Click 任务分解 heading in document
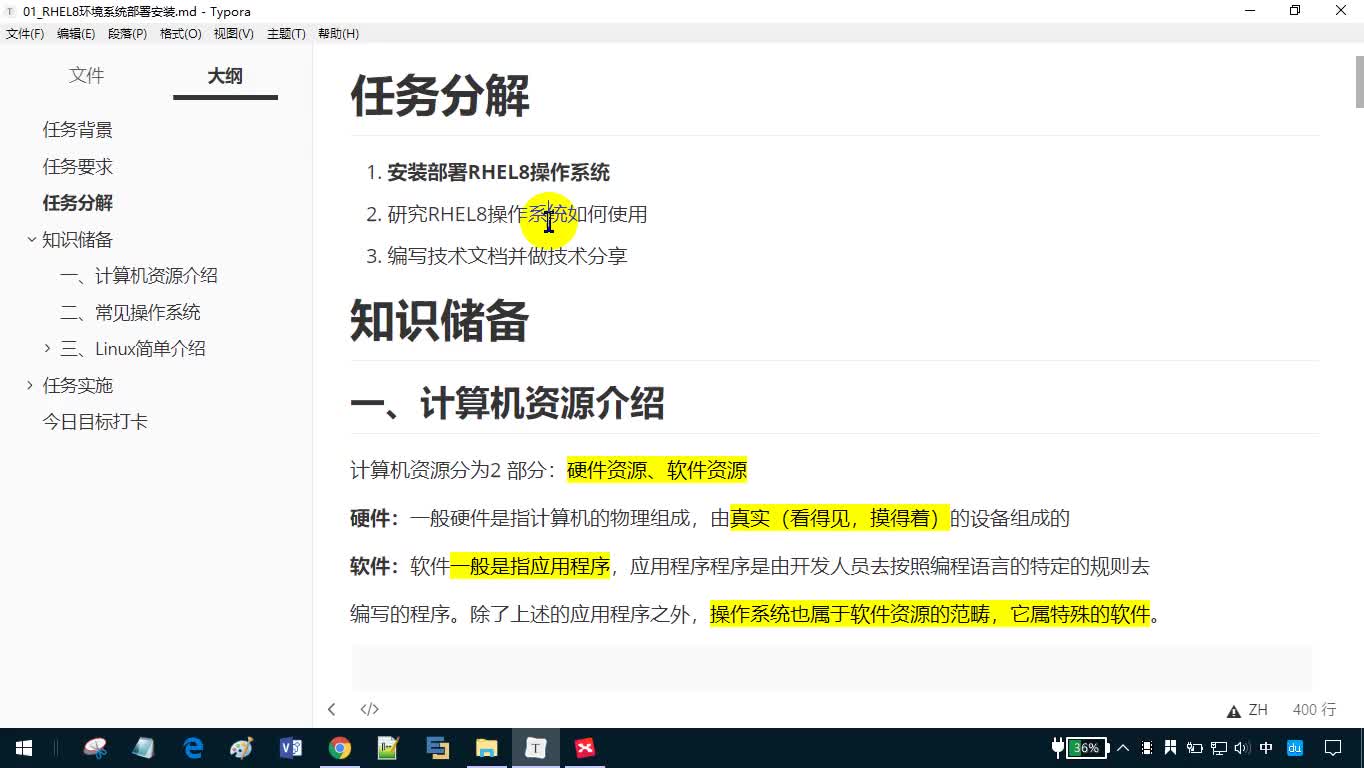Image resolution: width=1364 pixels, height=768 pixels. [440, 97]
